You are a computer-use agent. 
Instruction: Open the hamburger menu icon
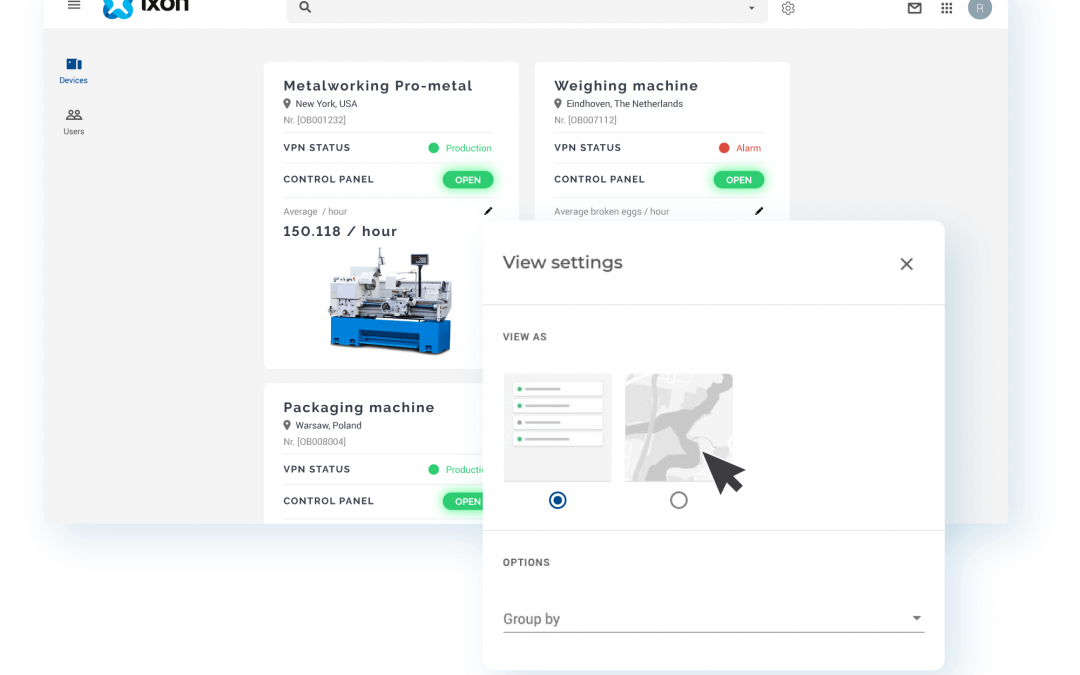(x=74, y=6)
